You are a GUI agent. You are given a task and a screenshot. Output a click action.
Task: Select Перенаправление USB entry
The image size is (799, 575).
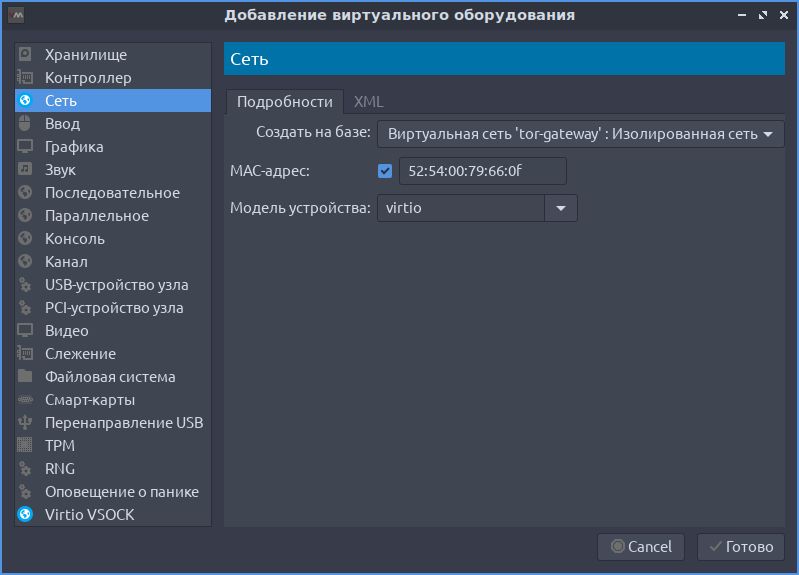click(x=113, y=422)
